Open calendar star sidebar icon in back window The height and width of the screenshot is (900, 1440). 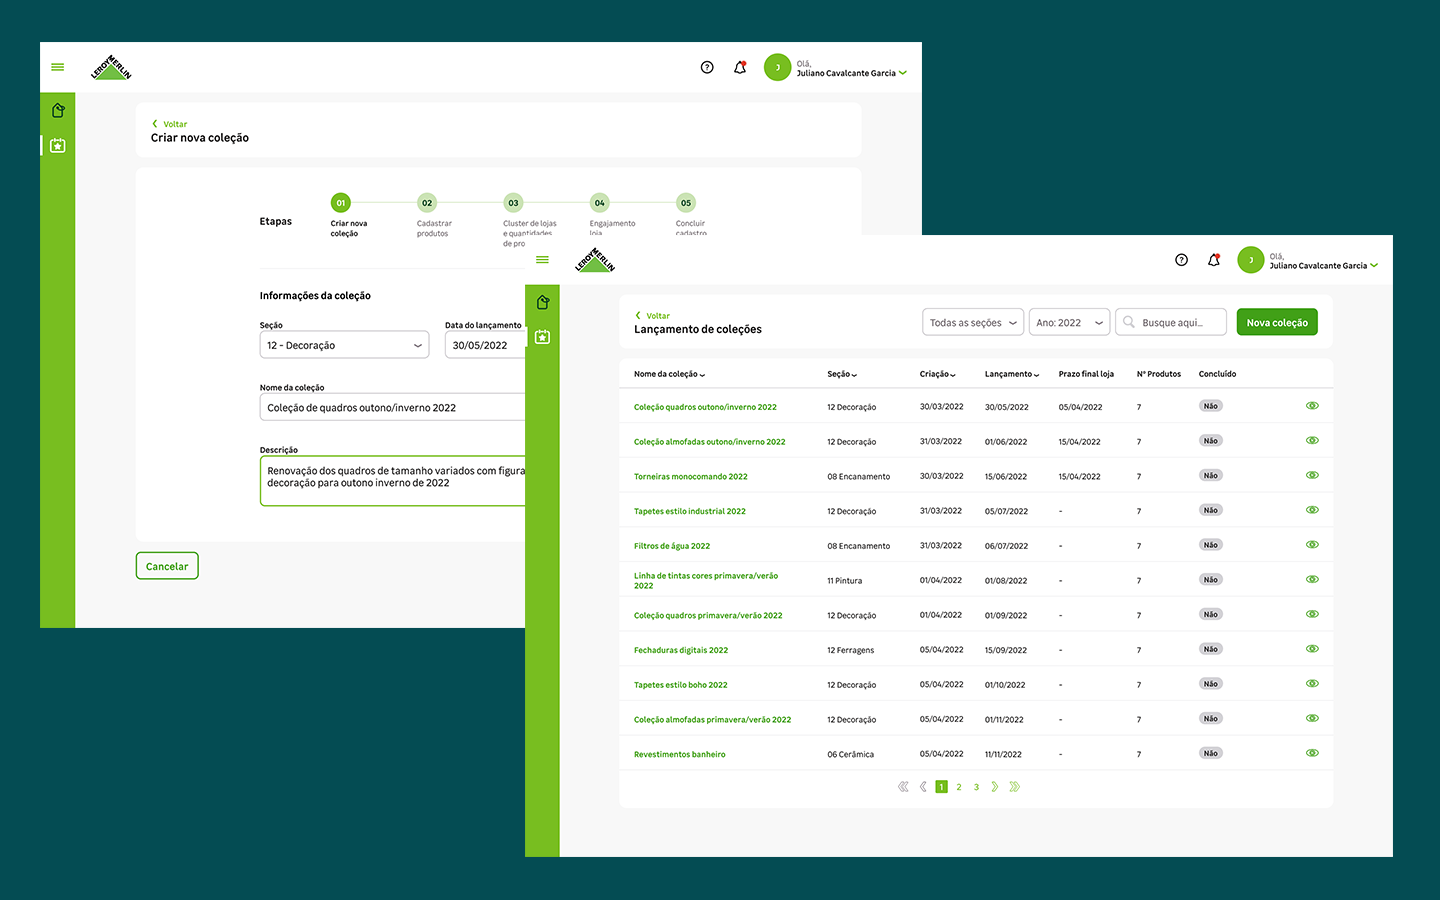58,145
